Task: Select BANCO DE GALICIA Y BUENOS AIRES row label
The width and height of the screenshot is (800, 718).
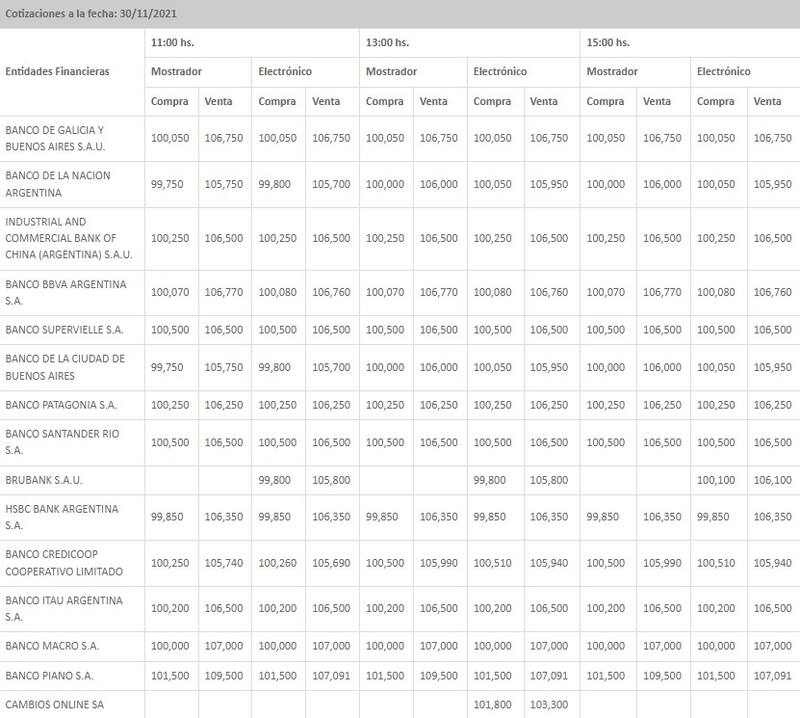Action: click(57, 138)
